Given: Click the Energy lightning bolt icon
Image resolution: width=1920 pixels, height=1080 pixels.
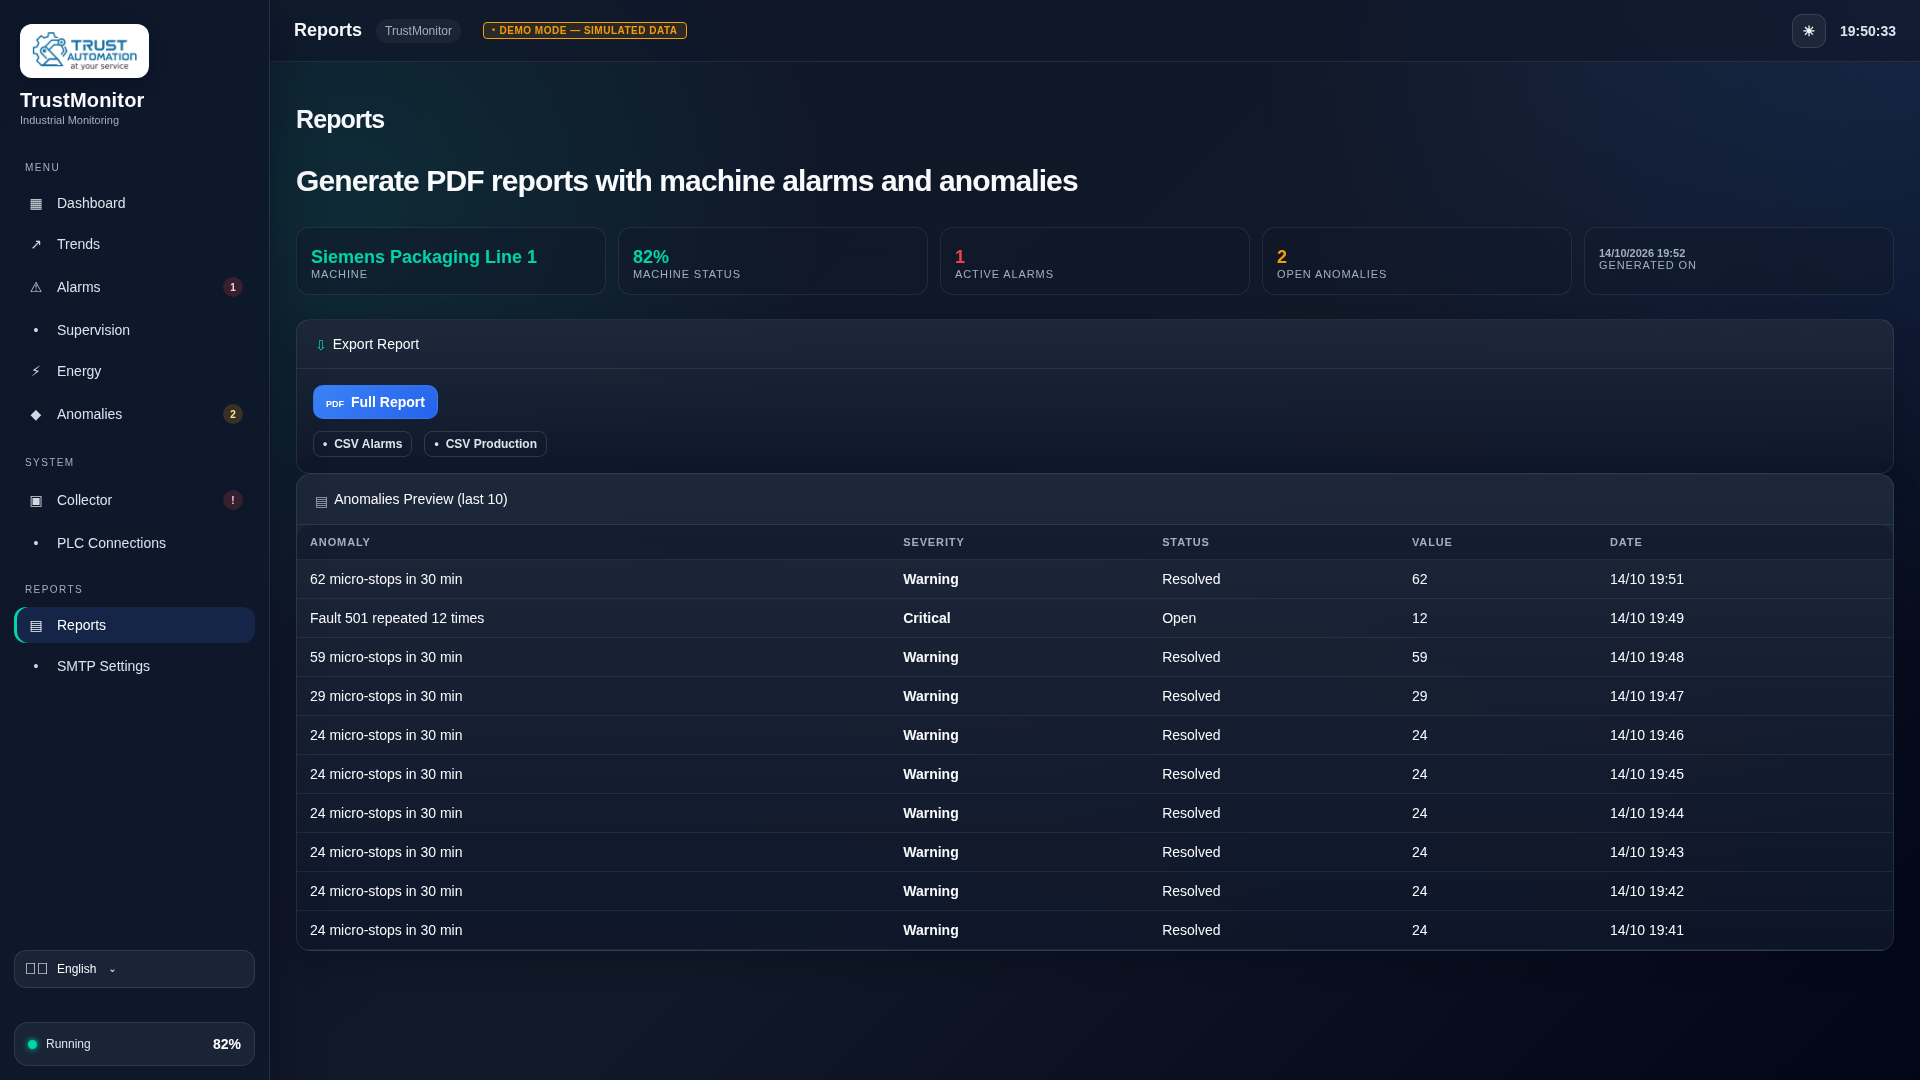Looking at the screenshot, I should (36, 372).
